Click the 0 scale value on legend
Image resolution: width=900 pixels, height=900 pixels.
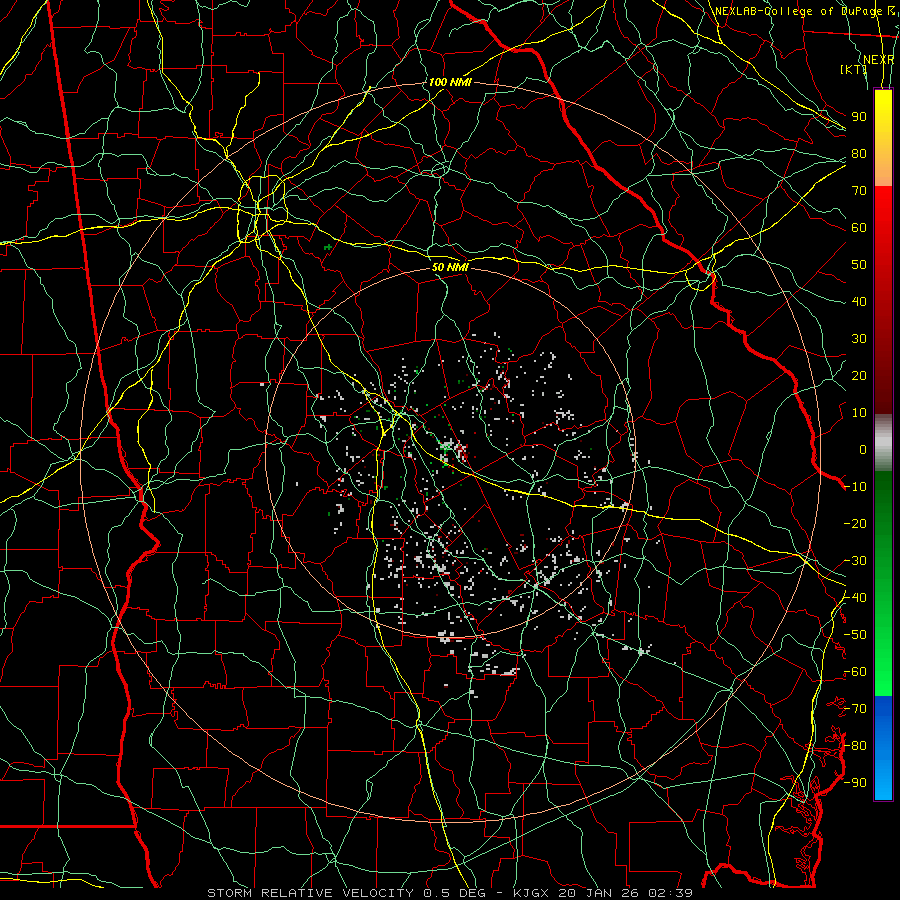pyautogui.click(x=863, y=450)
